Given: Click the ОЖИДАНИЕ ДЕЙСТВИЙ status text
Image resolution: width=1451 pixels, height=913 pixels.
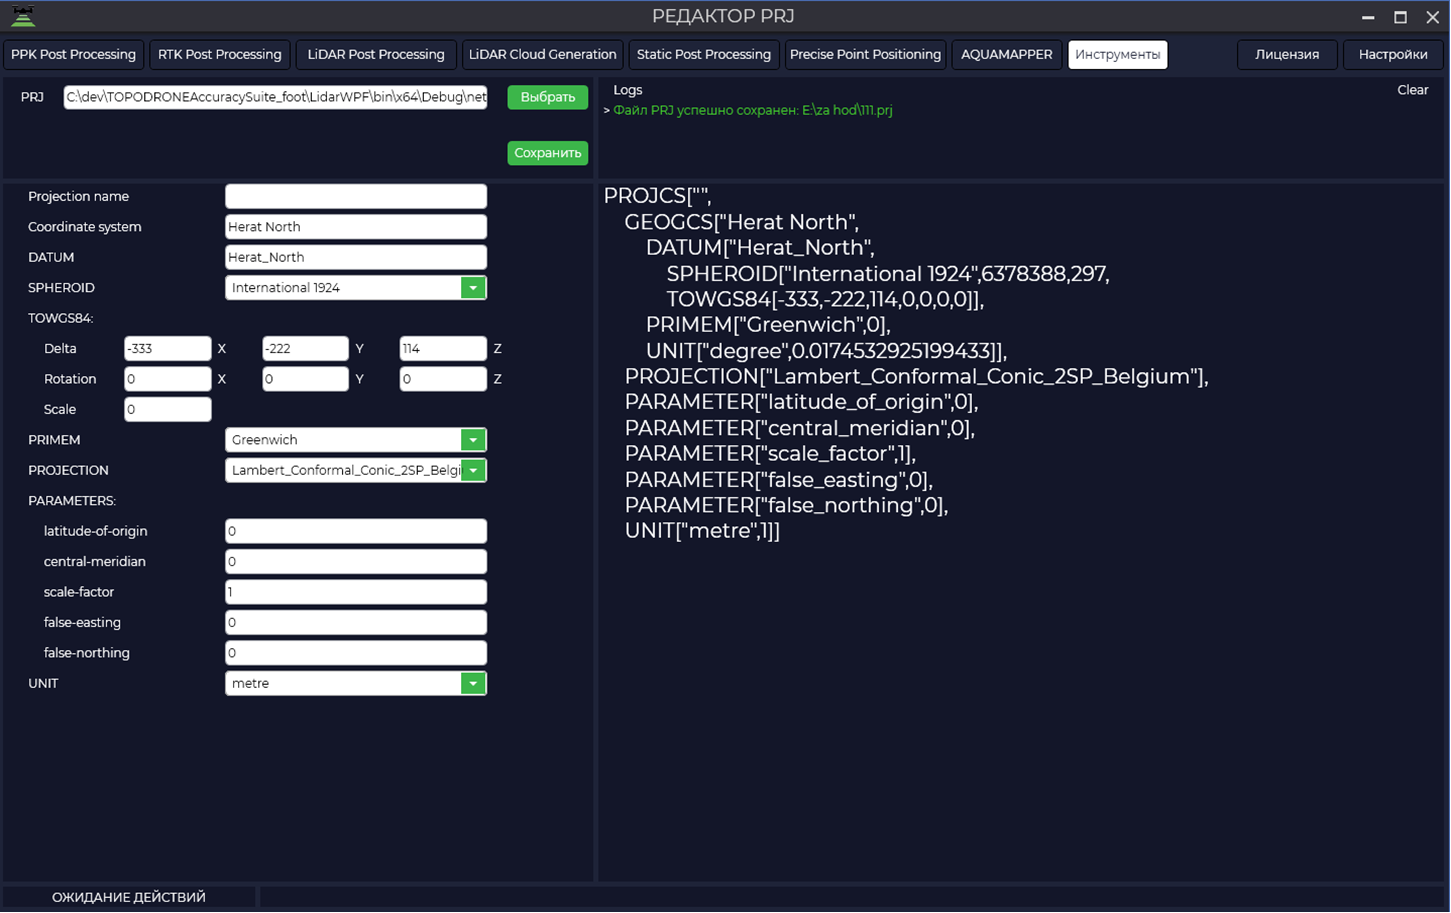Looking at the screenshot, I should (129, 898).
